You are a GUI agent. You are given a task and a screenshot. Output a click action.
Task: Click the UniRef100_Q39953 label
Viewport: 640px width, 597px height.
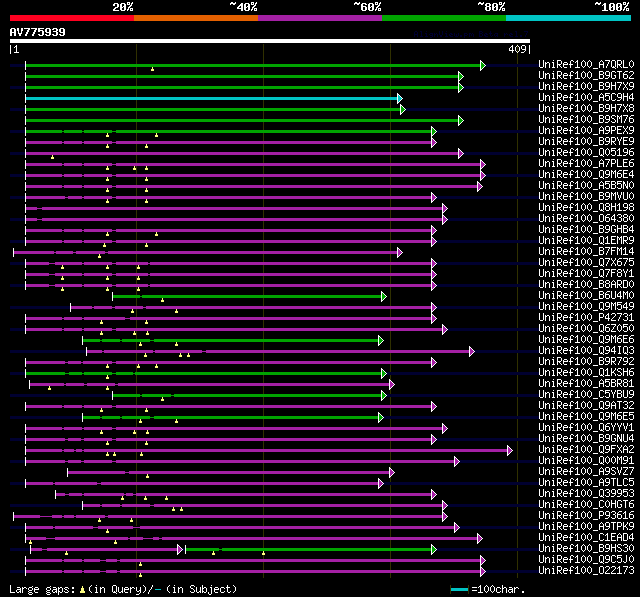tap(586, 494)
